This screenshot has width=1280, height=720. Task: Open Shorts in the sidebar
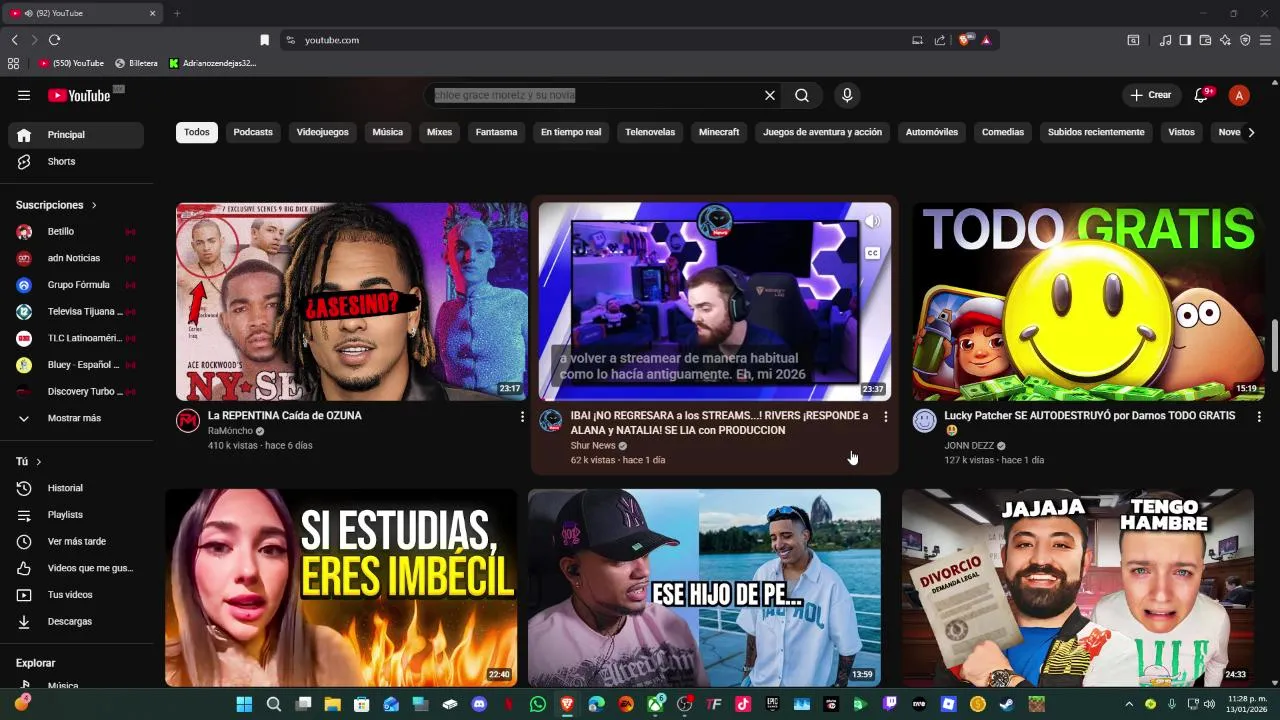click(76, 161)
